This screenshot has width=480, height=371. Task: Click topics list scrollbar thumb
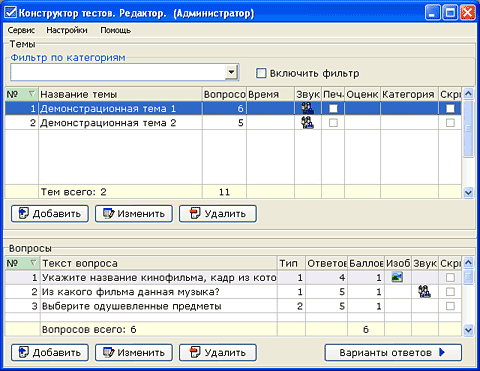468,128
